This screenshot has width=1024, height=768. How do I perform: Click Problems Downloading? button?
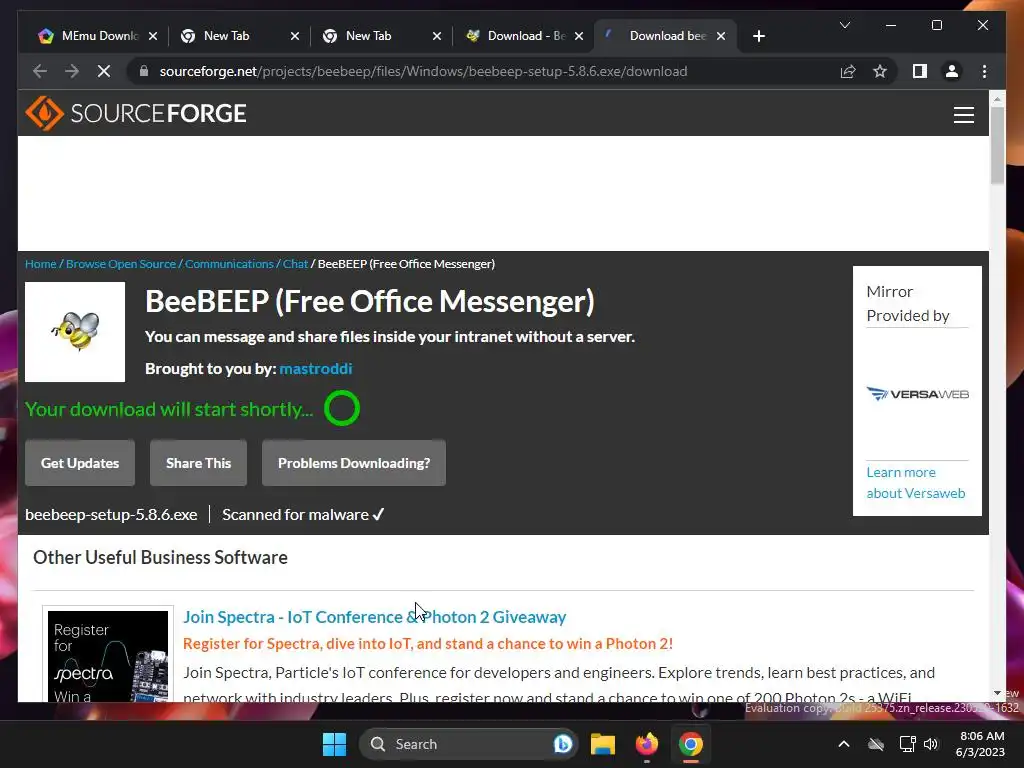pos(354,463)
